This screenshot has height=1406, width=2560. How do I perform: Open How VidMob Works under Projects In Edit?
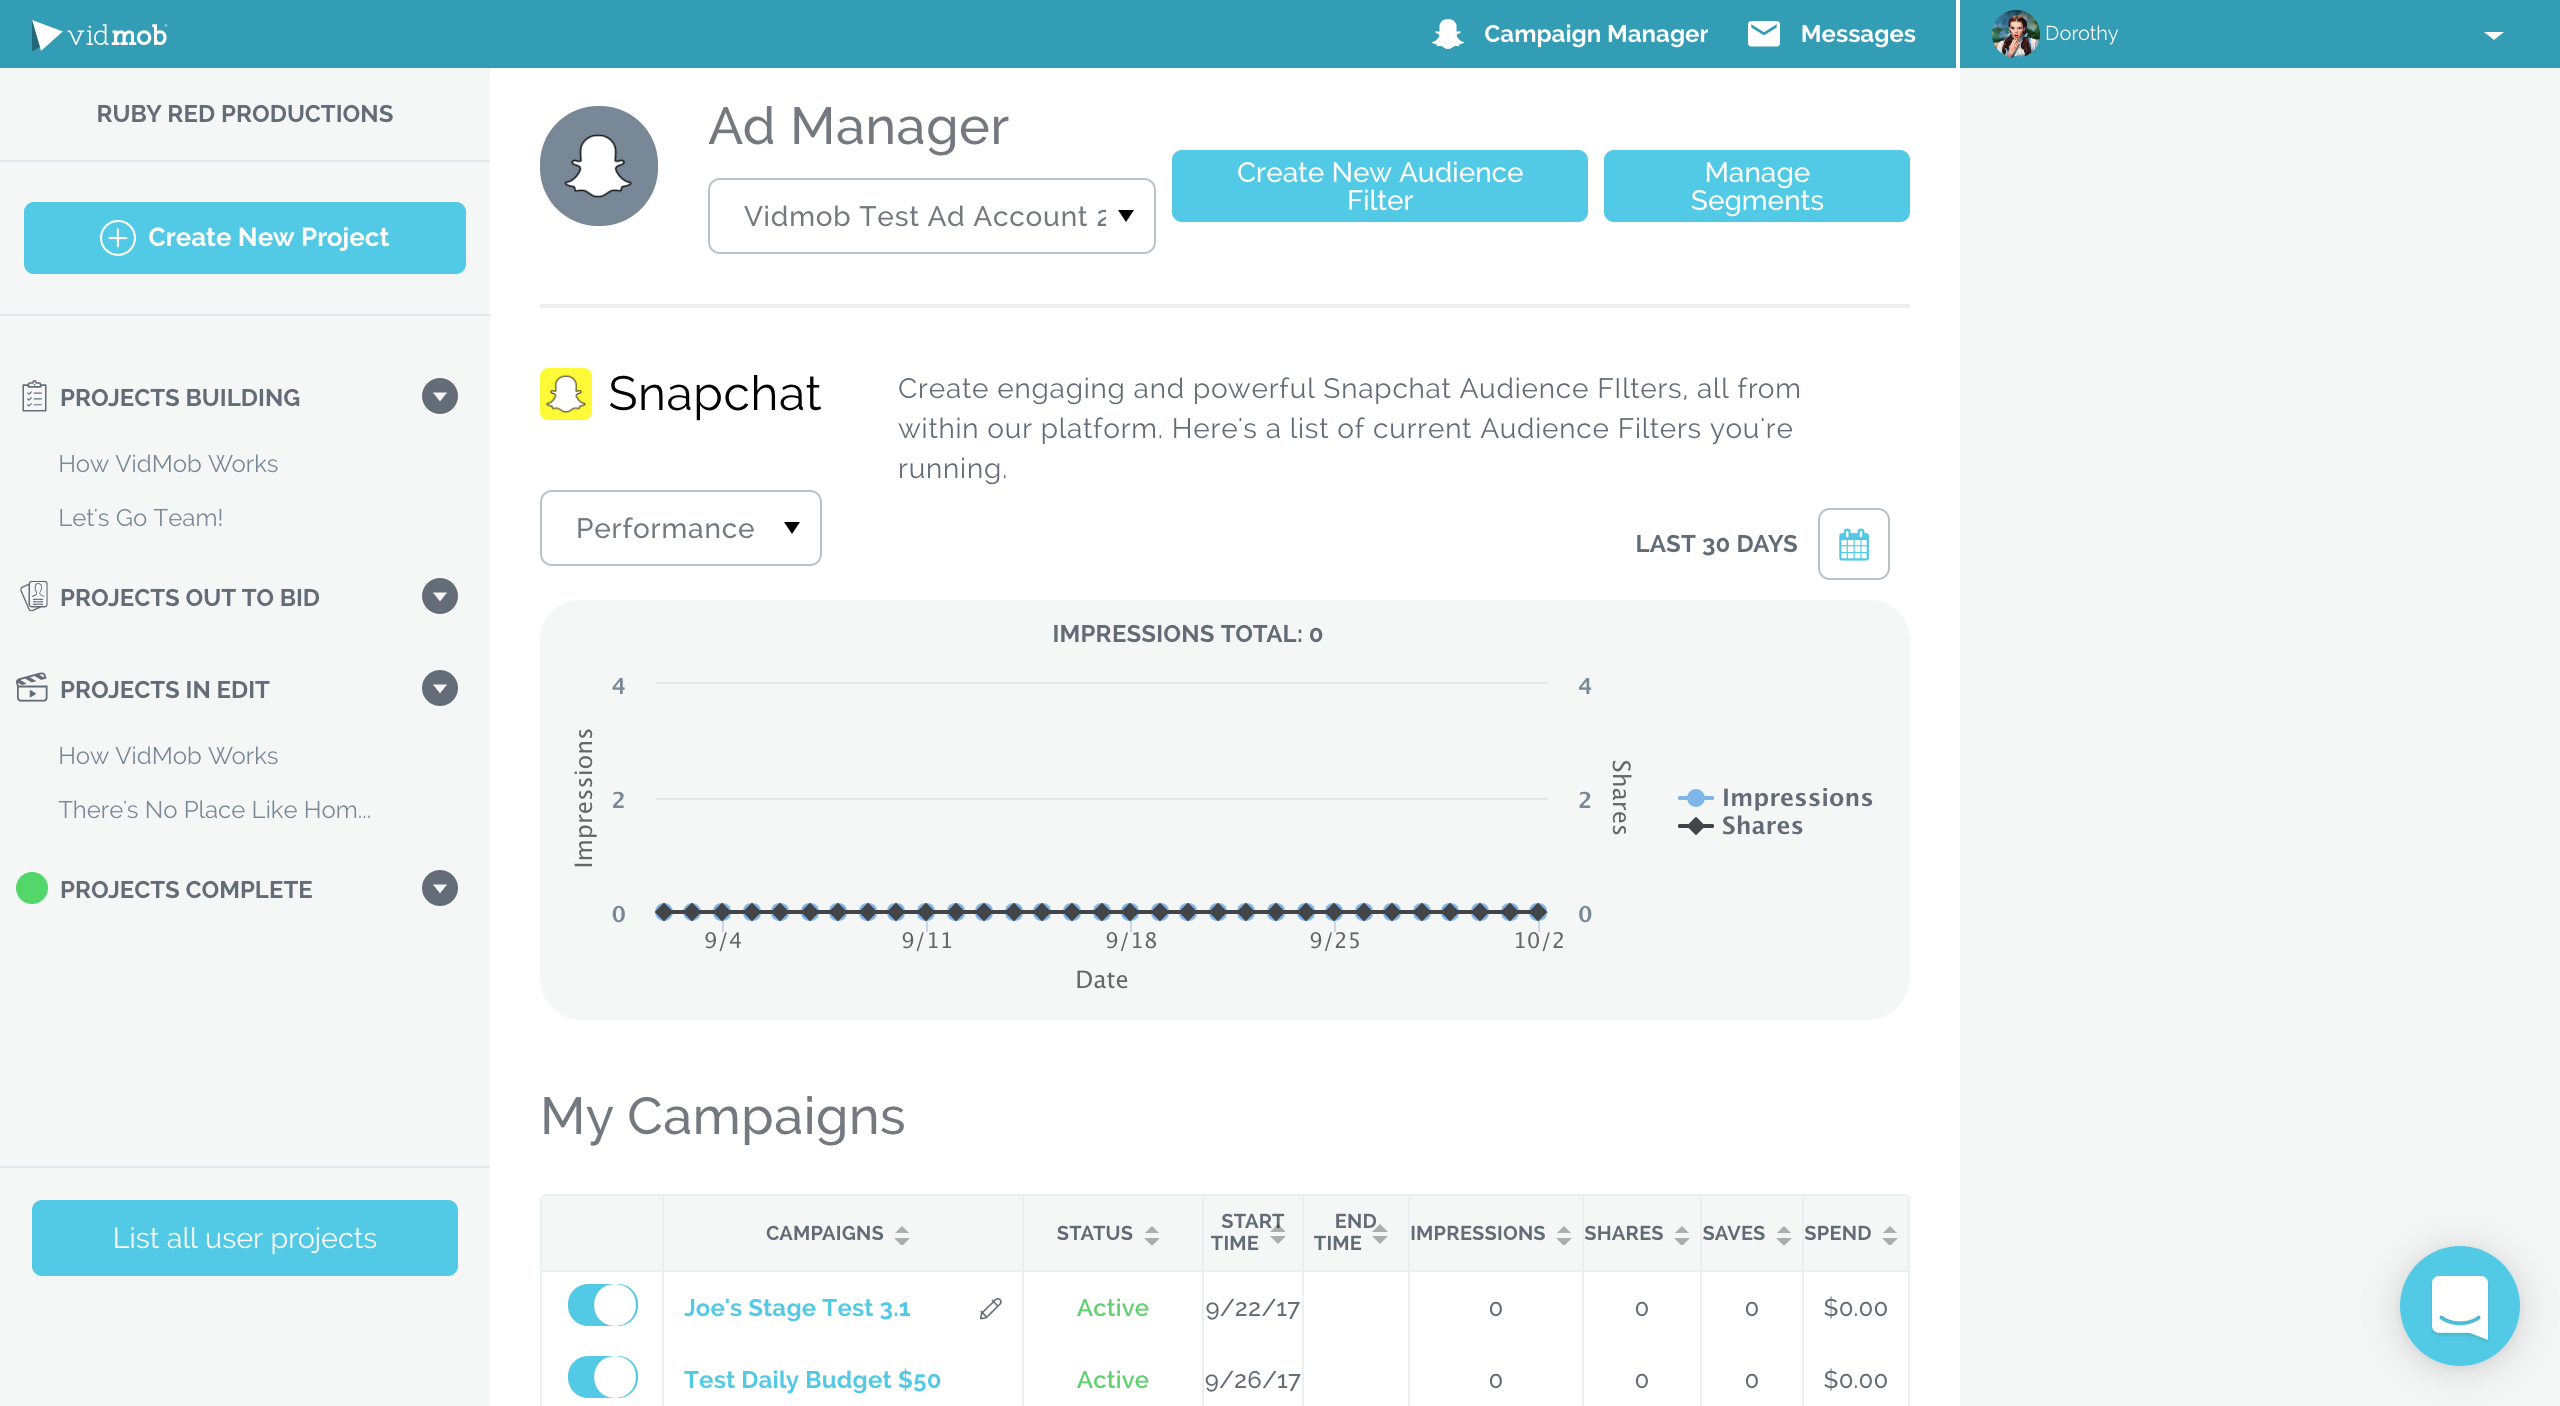168,756
